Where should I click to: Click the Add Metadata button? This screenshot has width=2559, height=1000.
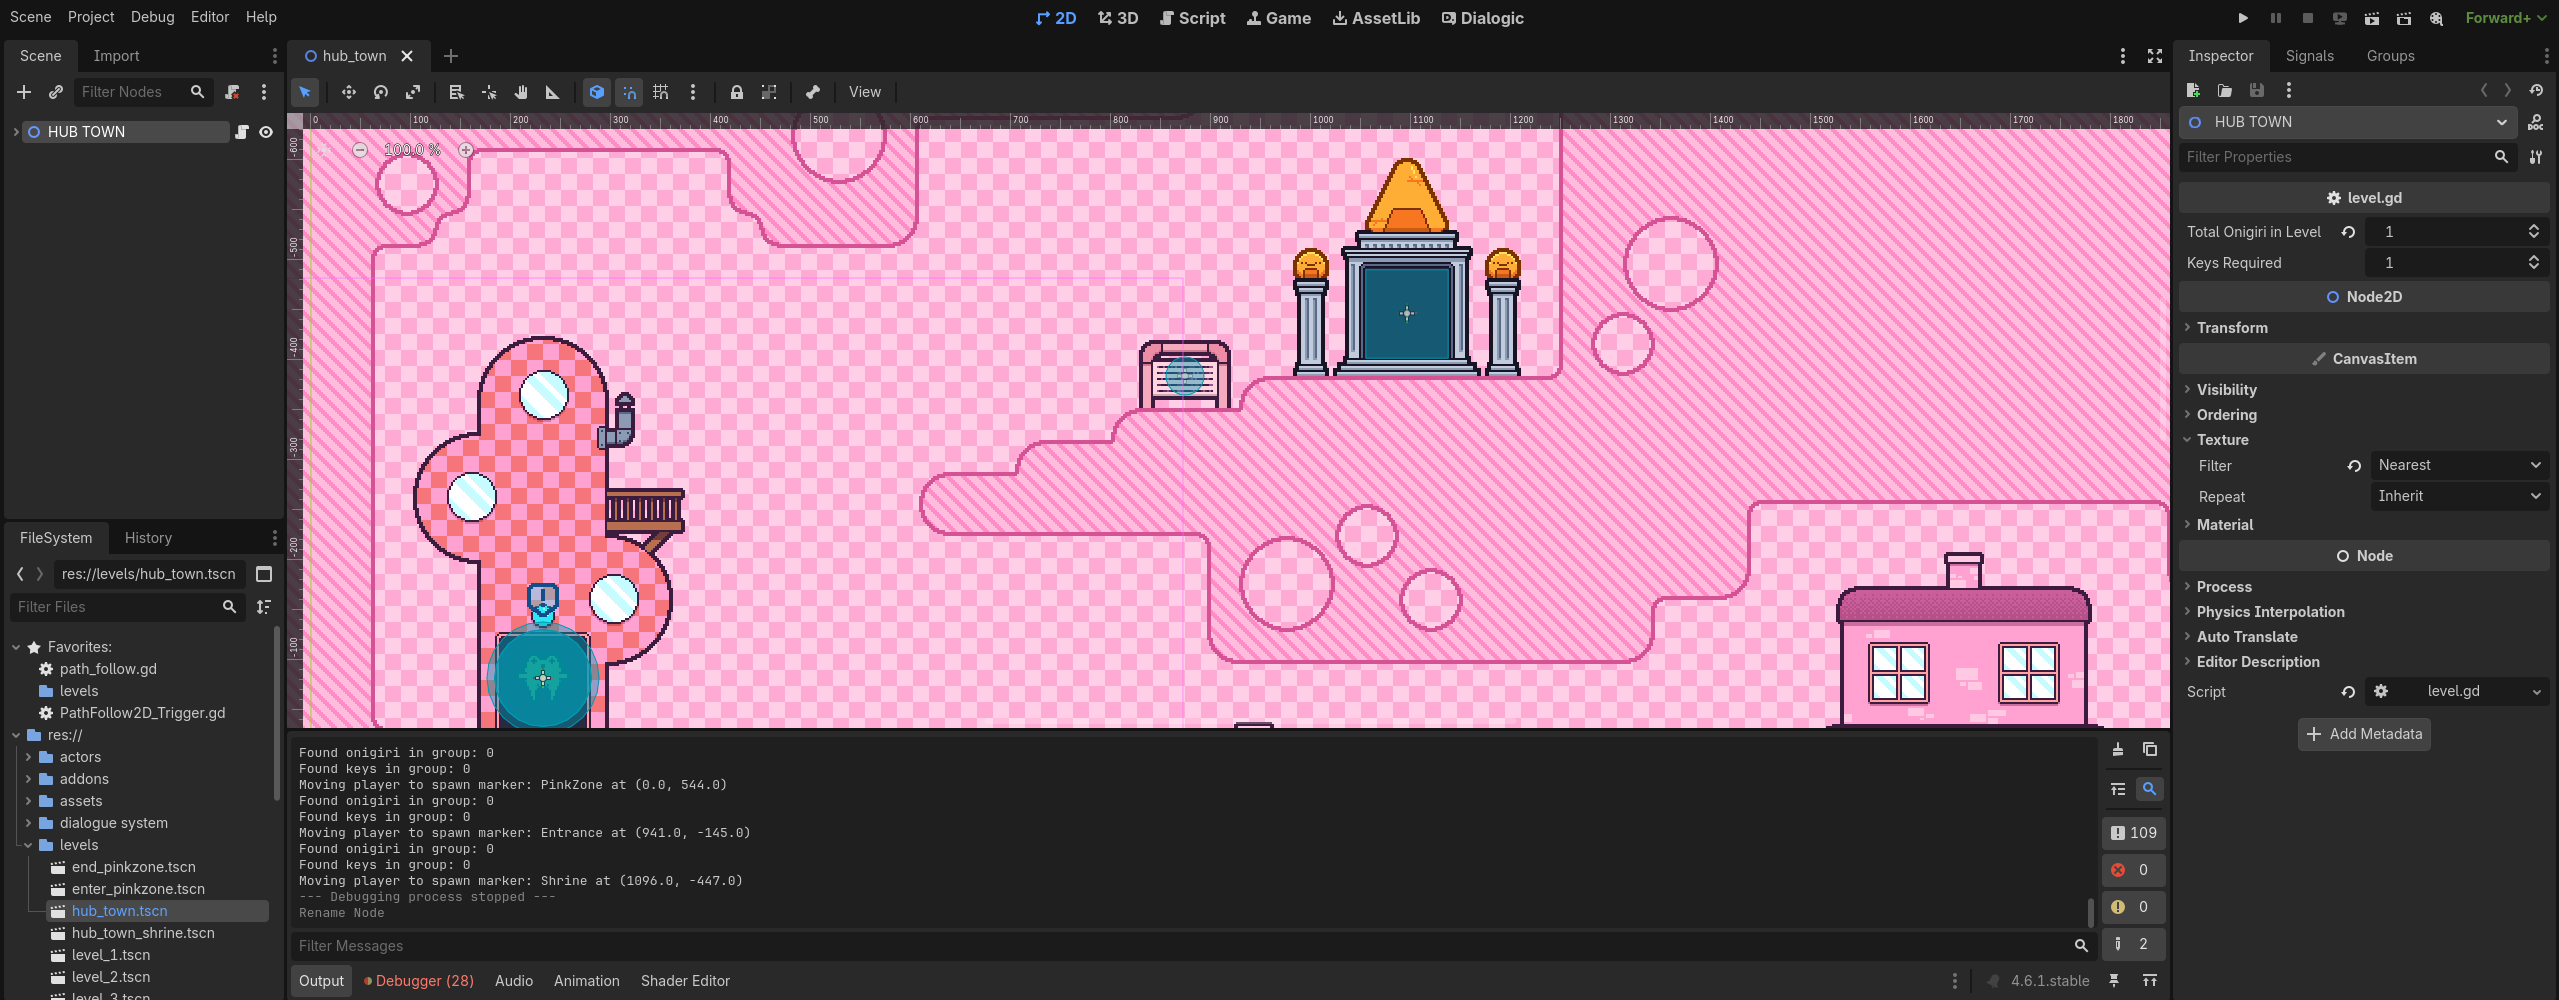(2364, 734)
